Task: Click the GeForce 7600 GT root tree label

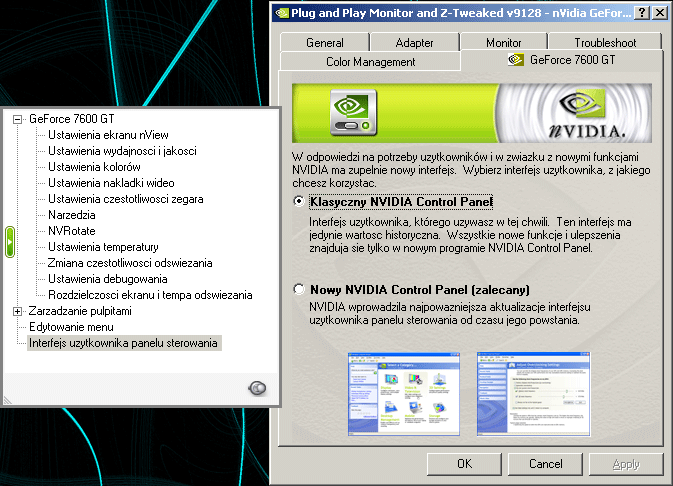Action: [72, 119]
